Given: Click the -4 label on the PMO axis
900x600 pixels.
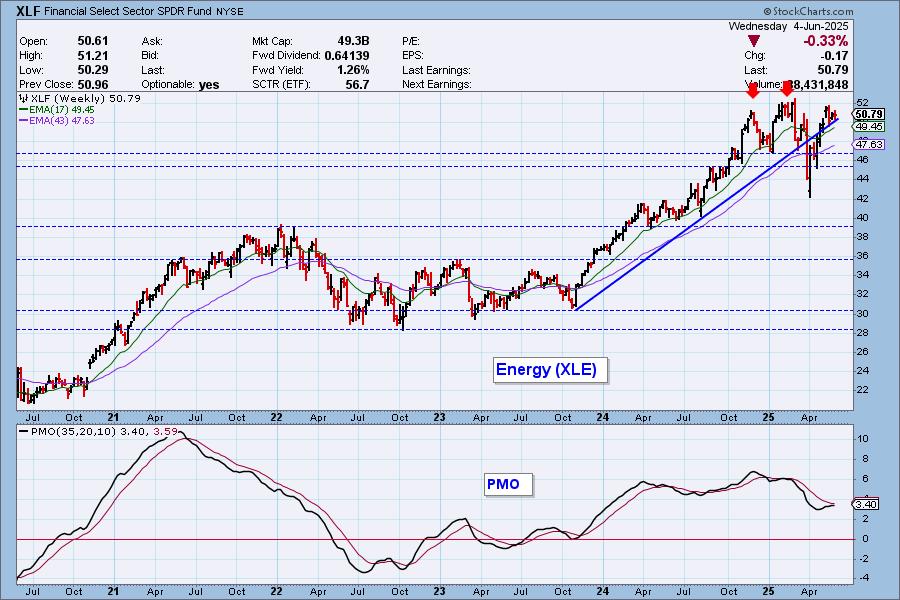Looking at the screenshot, I should 863,578.
